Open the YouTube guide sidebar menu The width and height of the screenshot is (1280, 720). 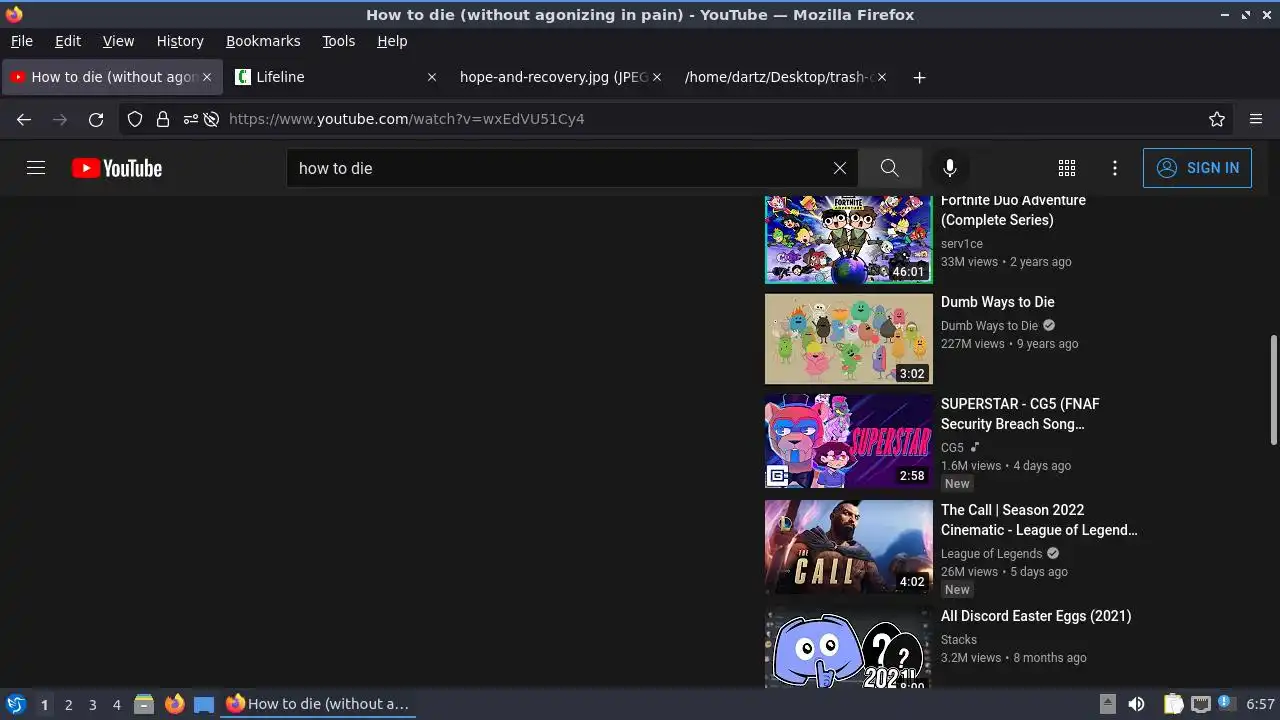pyautogui.click(x=36, y=168)
